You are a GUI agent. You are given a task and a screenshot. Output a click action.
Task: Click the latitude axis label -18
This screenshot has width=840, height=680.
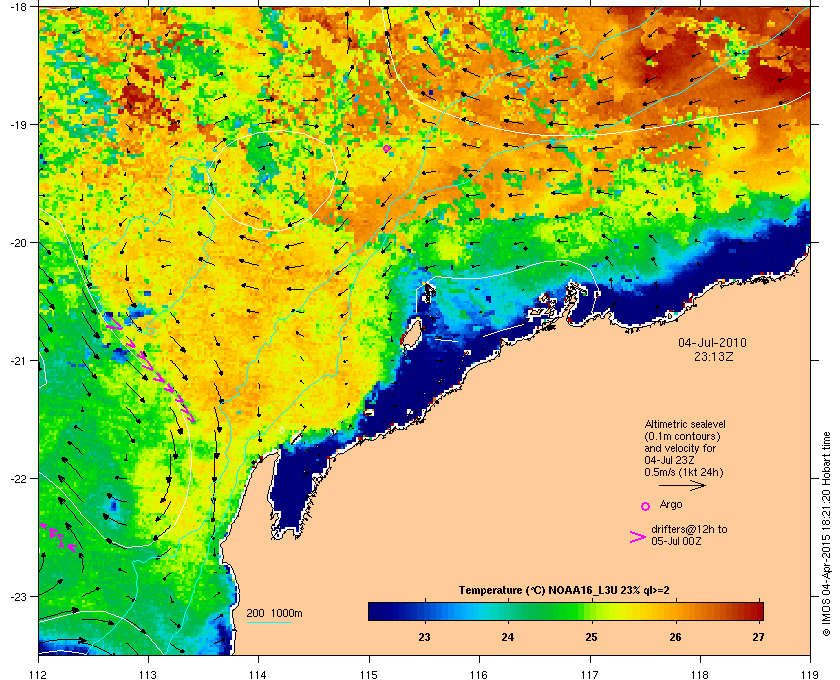pos(18,6)
